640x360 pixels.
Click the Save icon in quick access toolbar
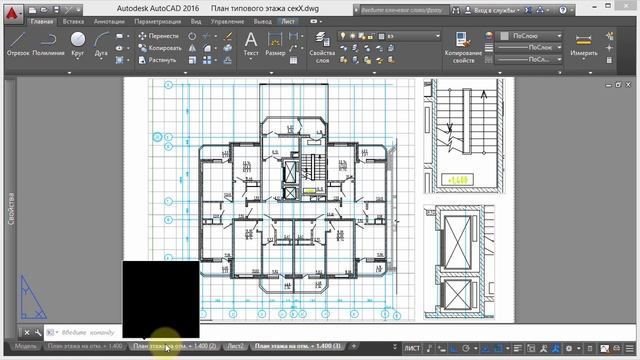(56, 9)
